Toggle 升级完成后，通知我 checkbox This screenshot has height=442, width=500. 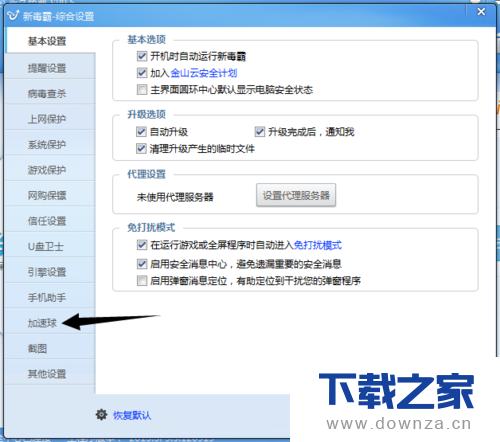coord(260,132)
